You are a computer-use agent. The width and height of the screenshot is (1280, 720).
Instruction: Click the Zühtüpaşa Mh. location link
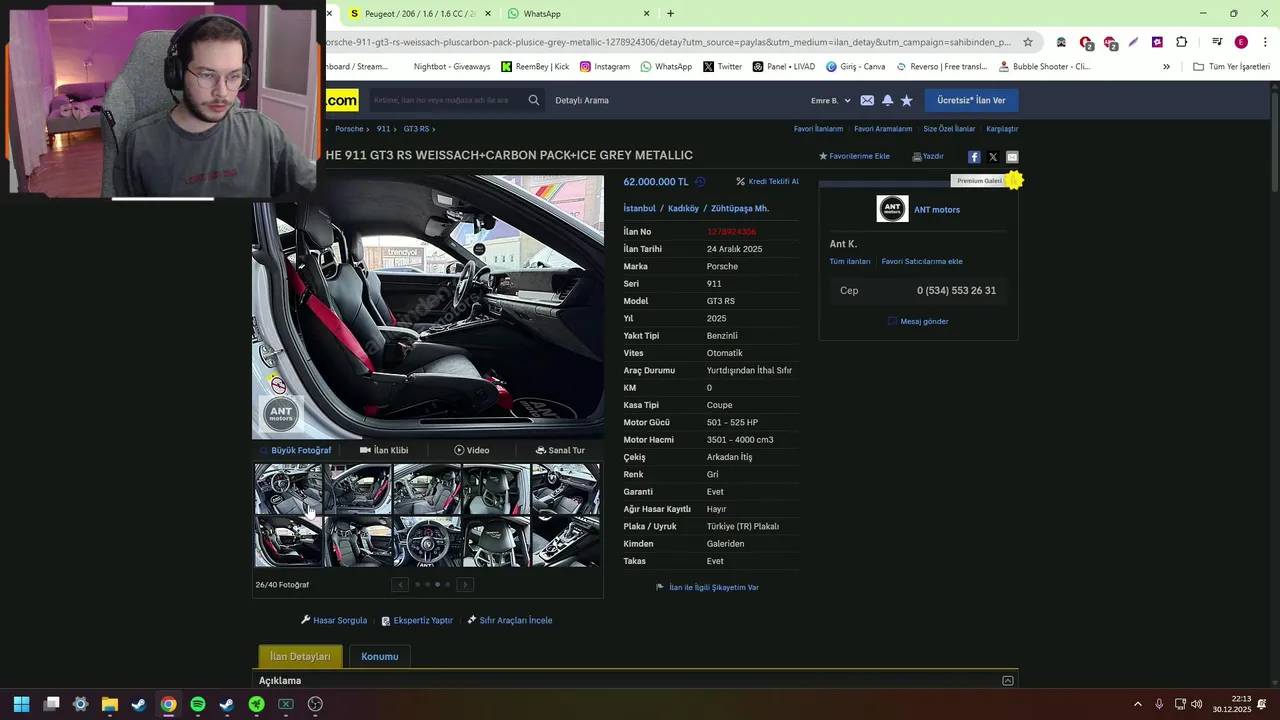[x=740, y=208]
